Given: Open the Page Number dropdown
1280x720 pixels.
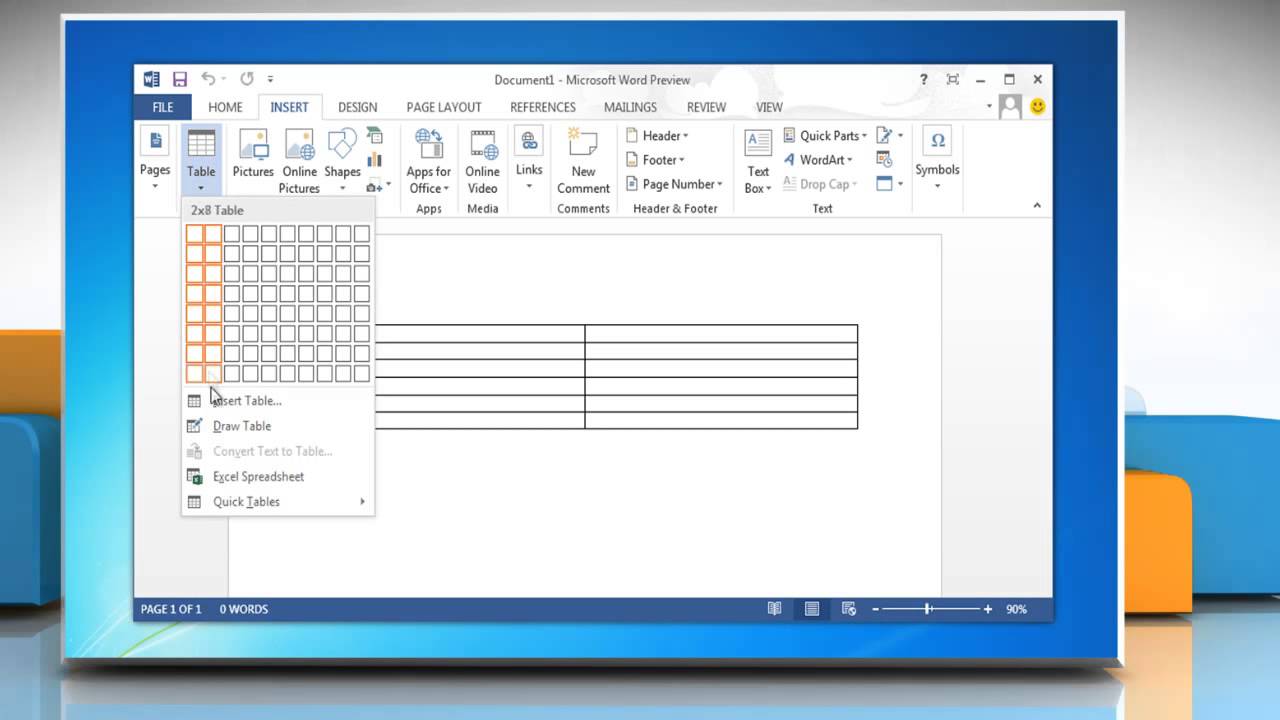Looking at the screenshot, I should [674, 184].
